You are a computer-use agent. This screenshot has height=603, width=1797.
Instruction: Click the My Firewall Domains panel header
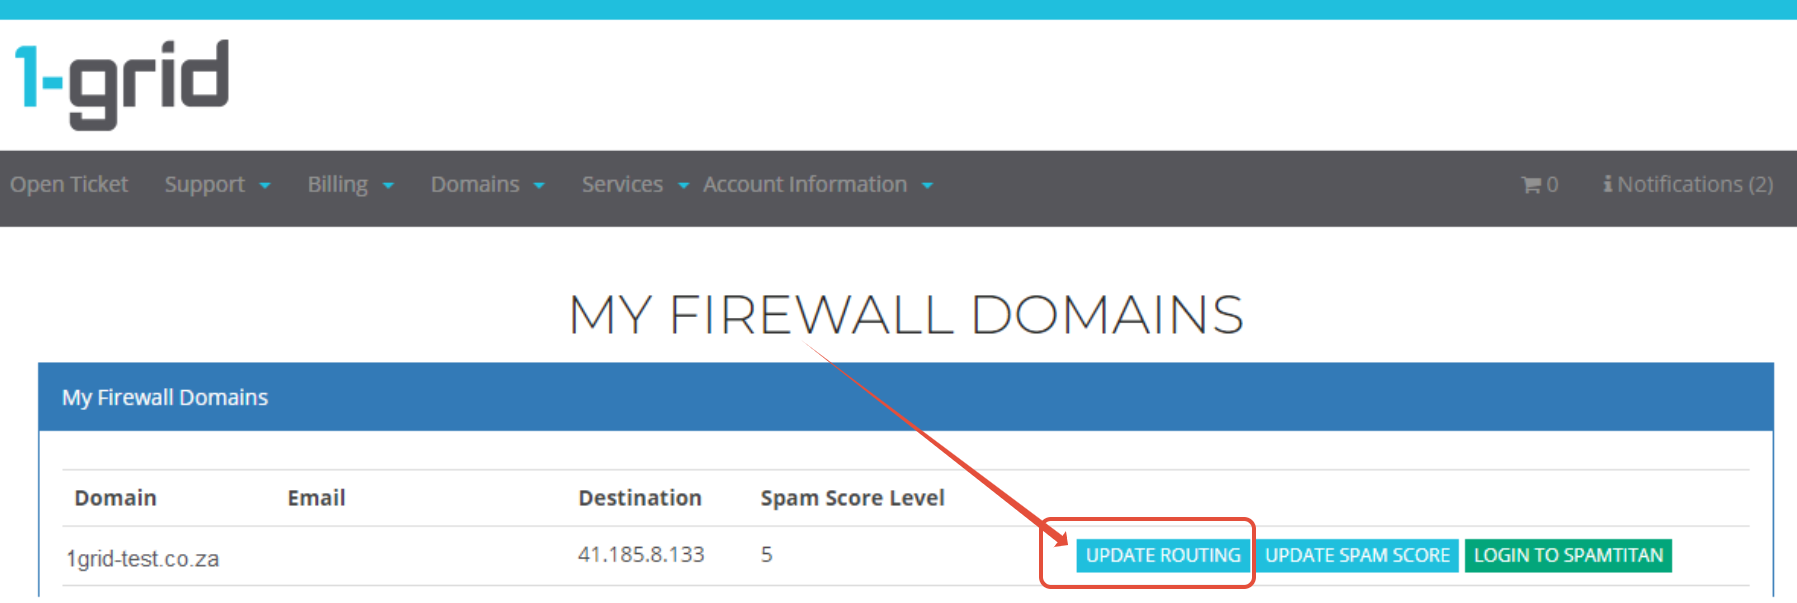[905, 397]
